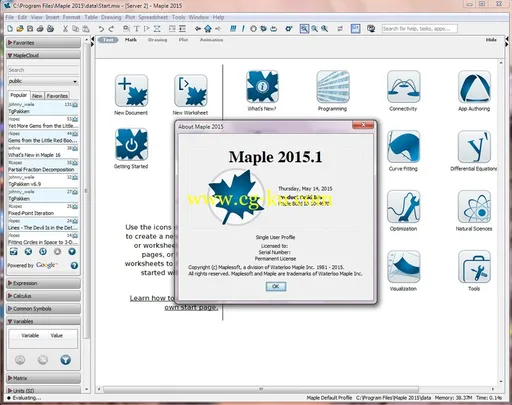Click OK in About Maple 2015 dialog
This screenshot has width=512, height=405.
pos(276,286)
